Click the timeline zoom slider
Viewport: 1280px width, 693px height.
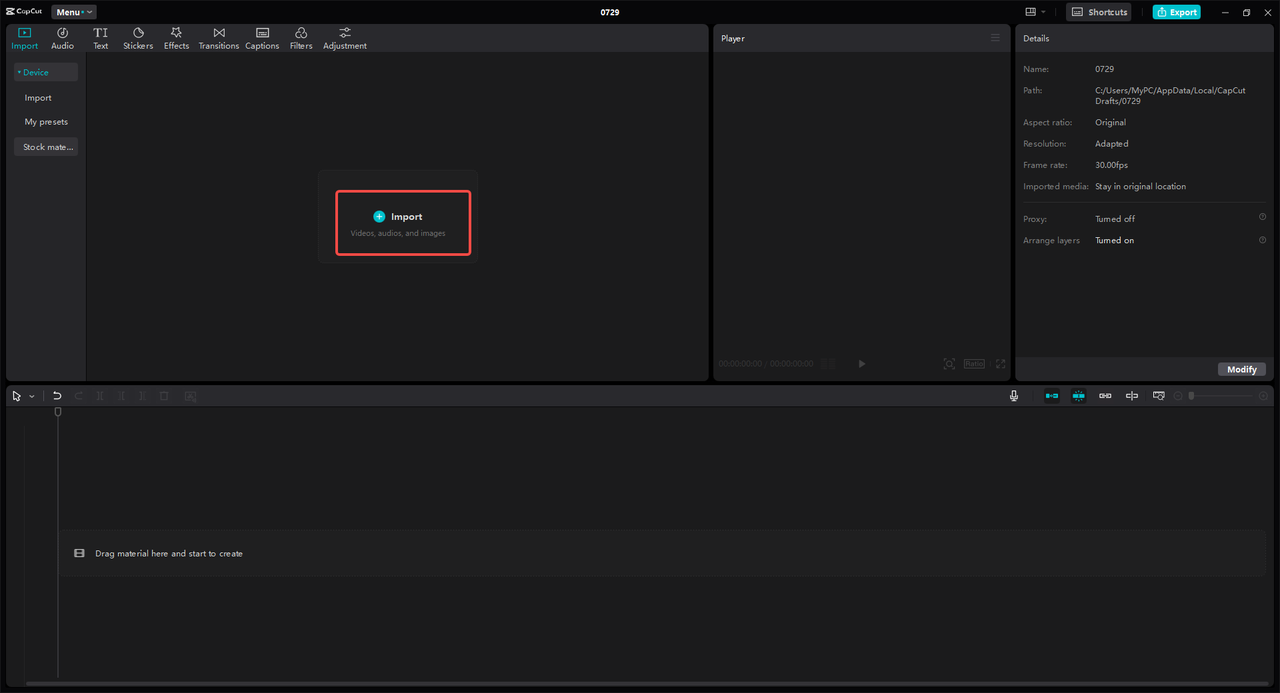[x=1222, y=396]
